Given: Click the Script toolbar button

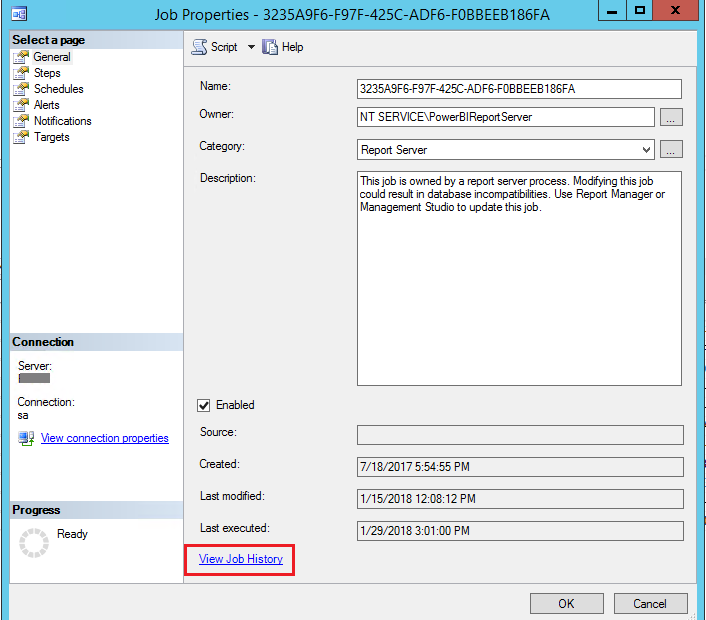Looking at the screenshot, I should tap(214, 47).
